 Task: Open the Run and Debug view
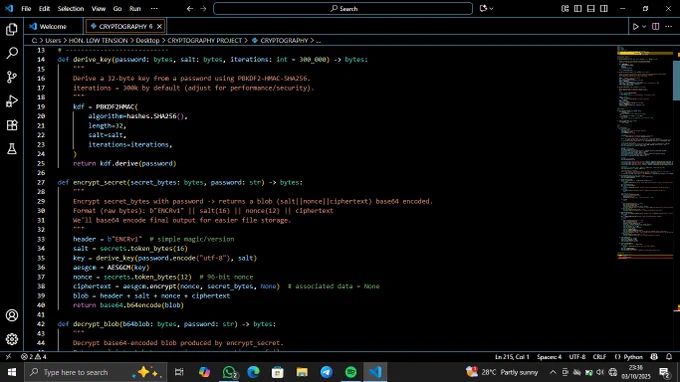(12, 101)
